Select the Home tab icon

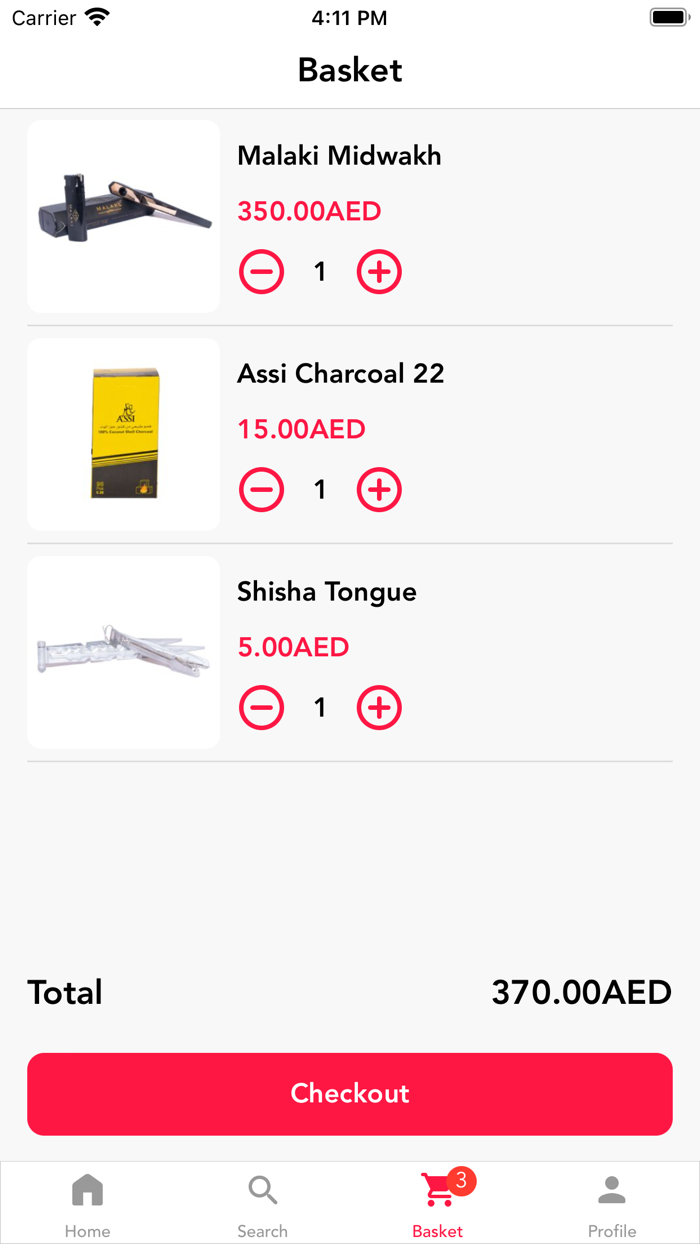coord(87,1190)
